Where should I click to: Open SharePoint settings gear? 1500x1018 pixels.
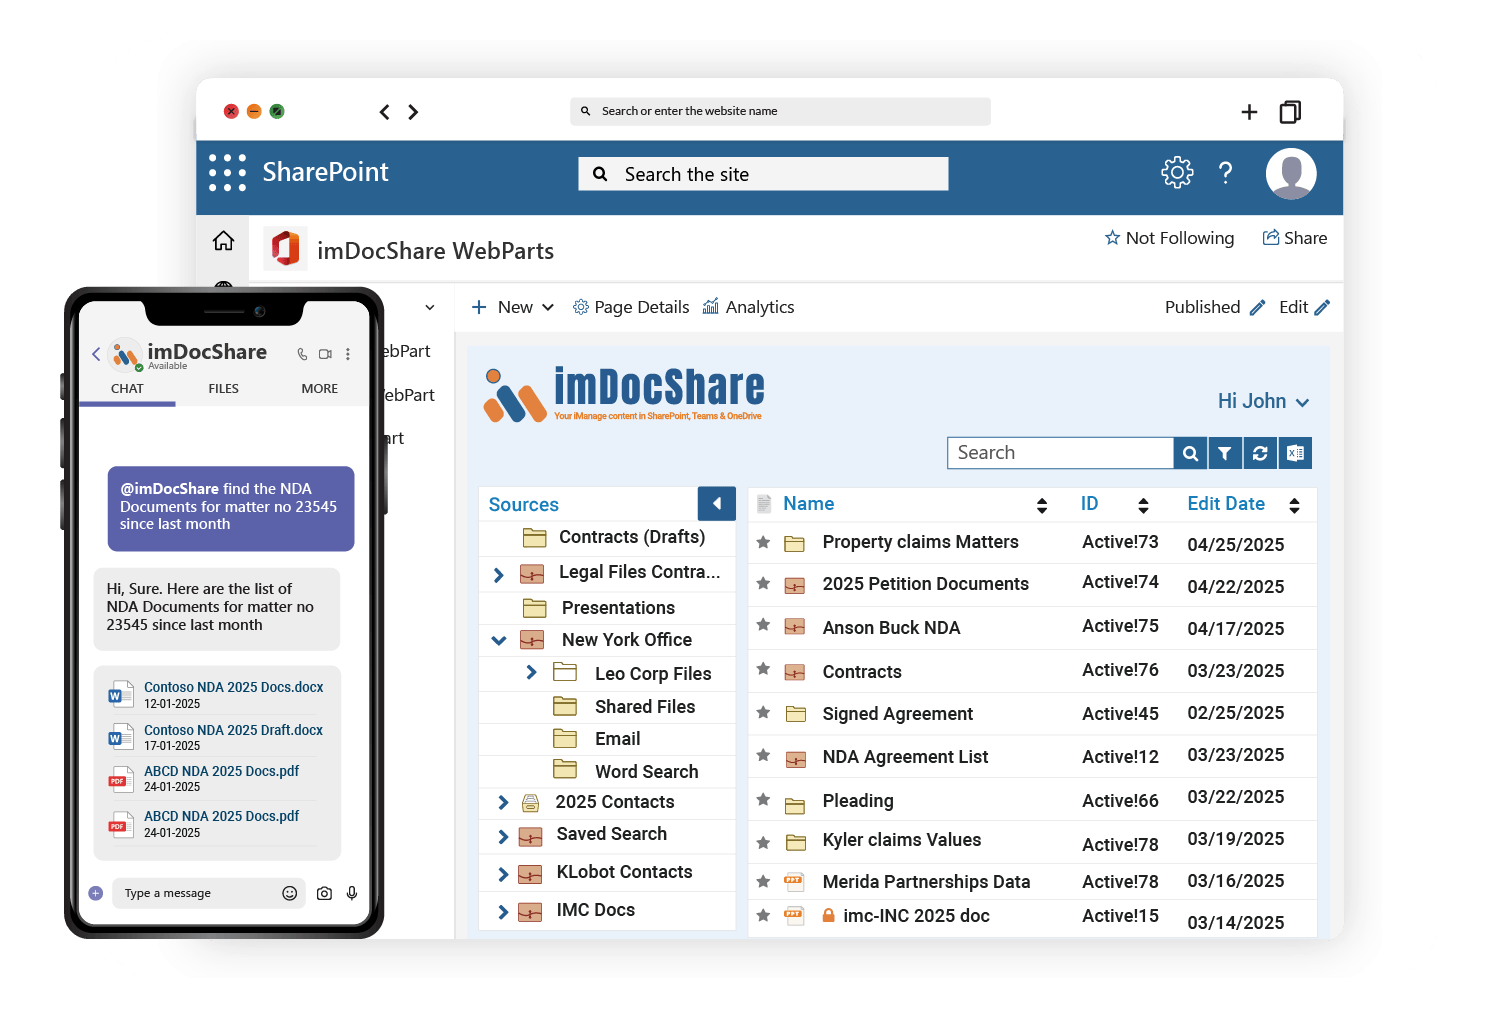[x=1177, y=172]
